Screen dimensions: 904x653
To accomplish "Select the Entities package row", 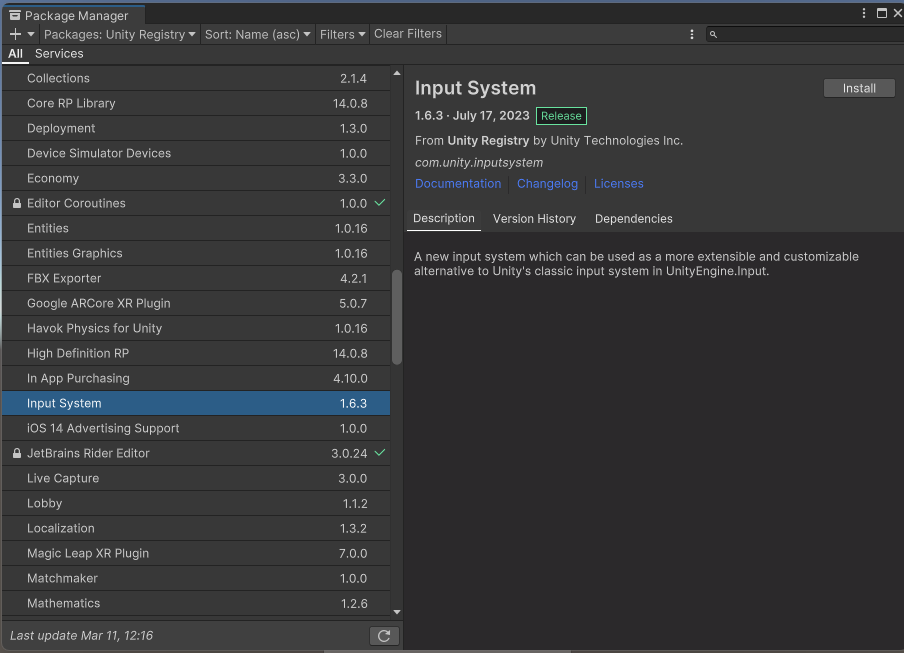I will point(196,228).
